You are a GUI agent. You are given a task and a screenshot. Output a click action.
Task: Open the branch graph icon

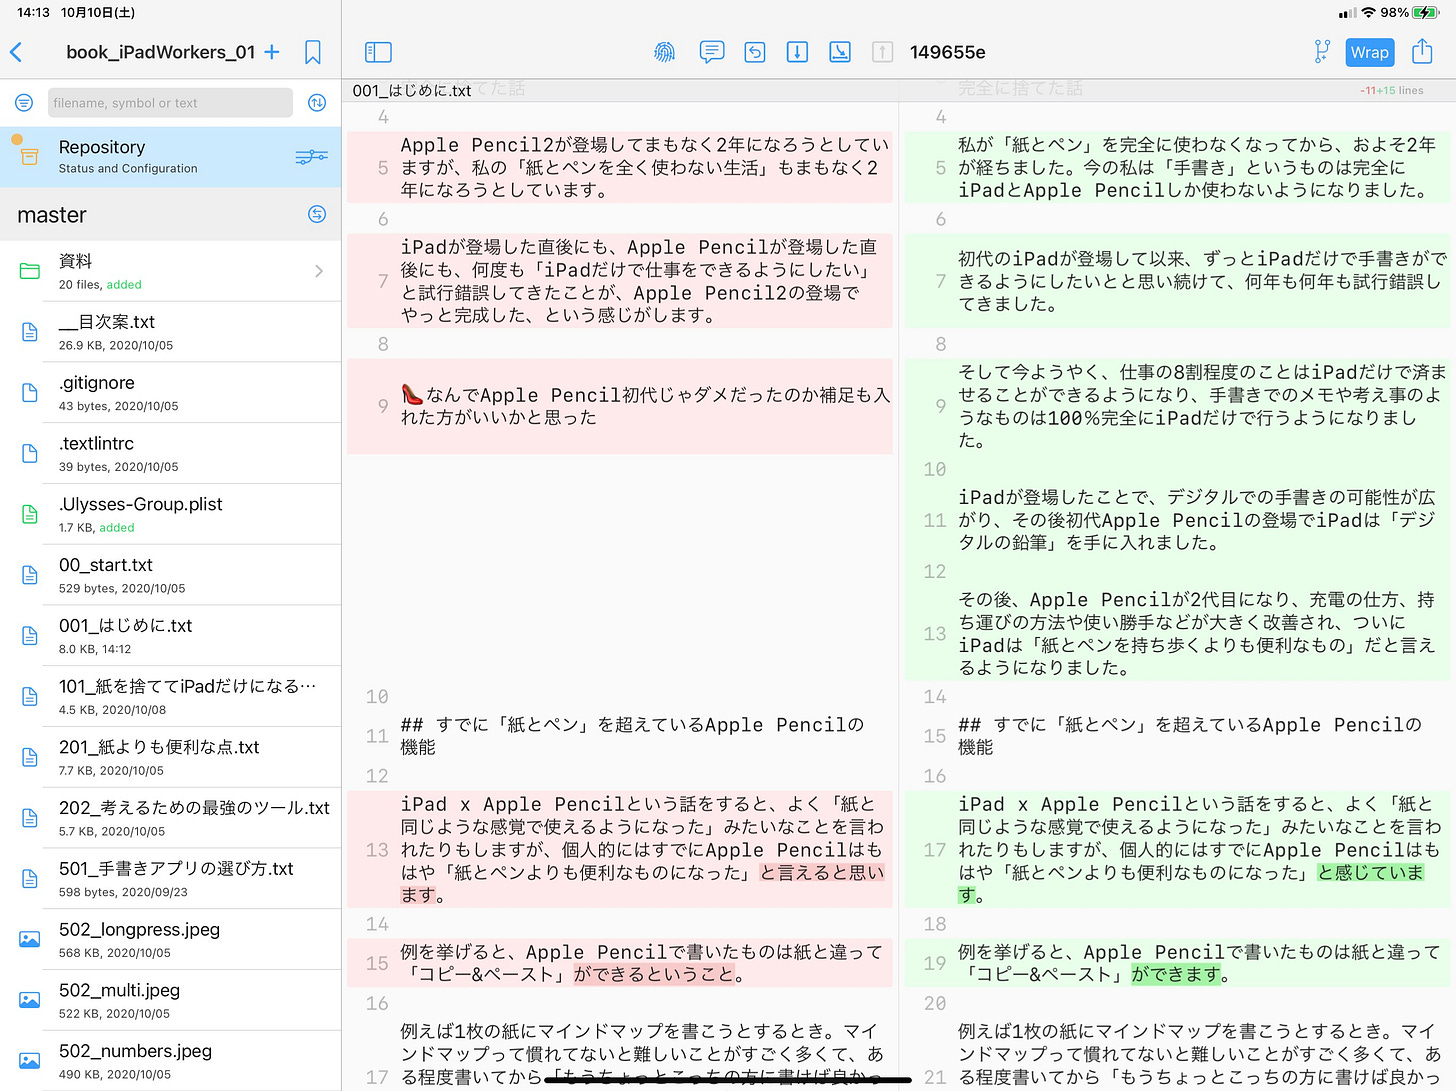[x=1322, y=52]
